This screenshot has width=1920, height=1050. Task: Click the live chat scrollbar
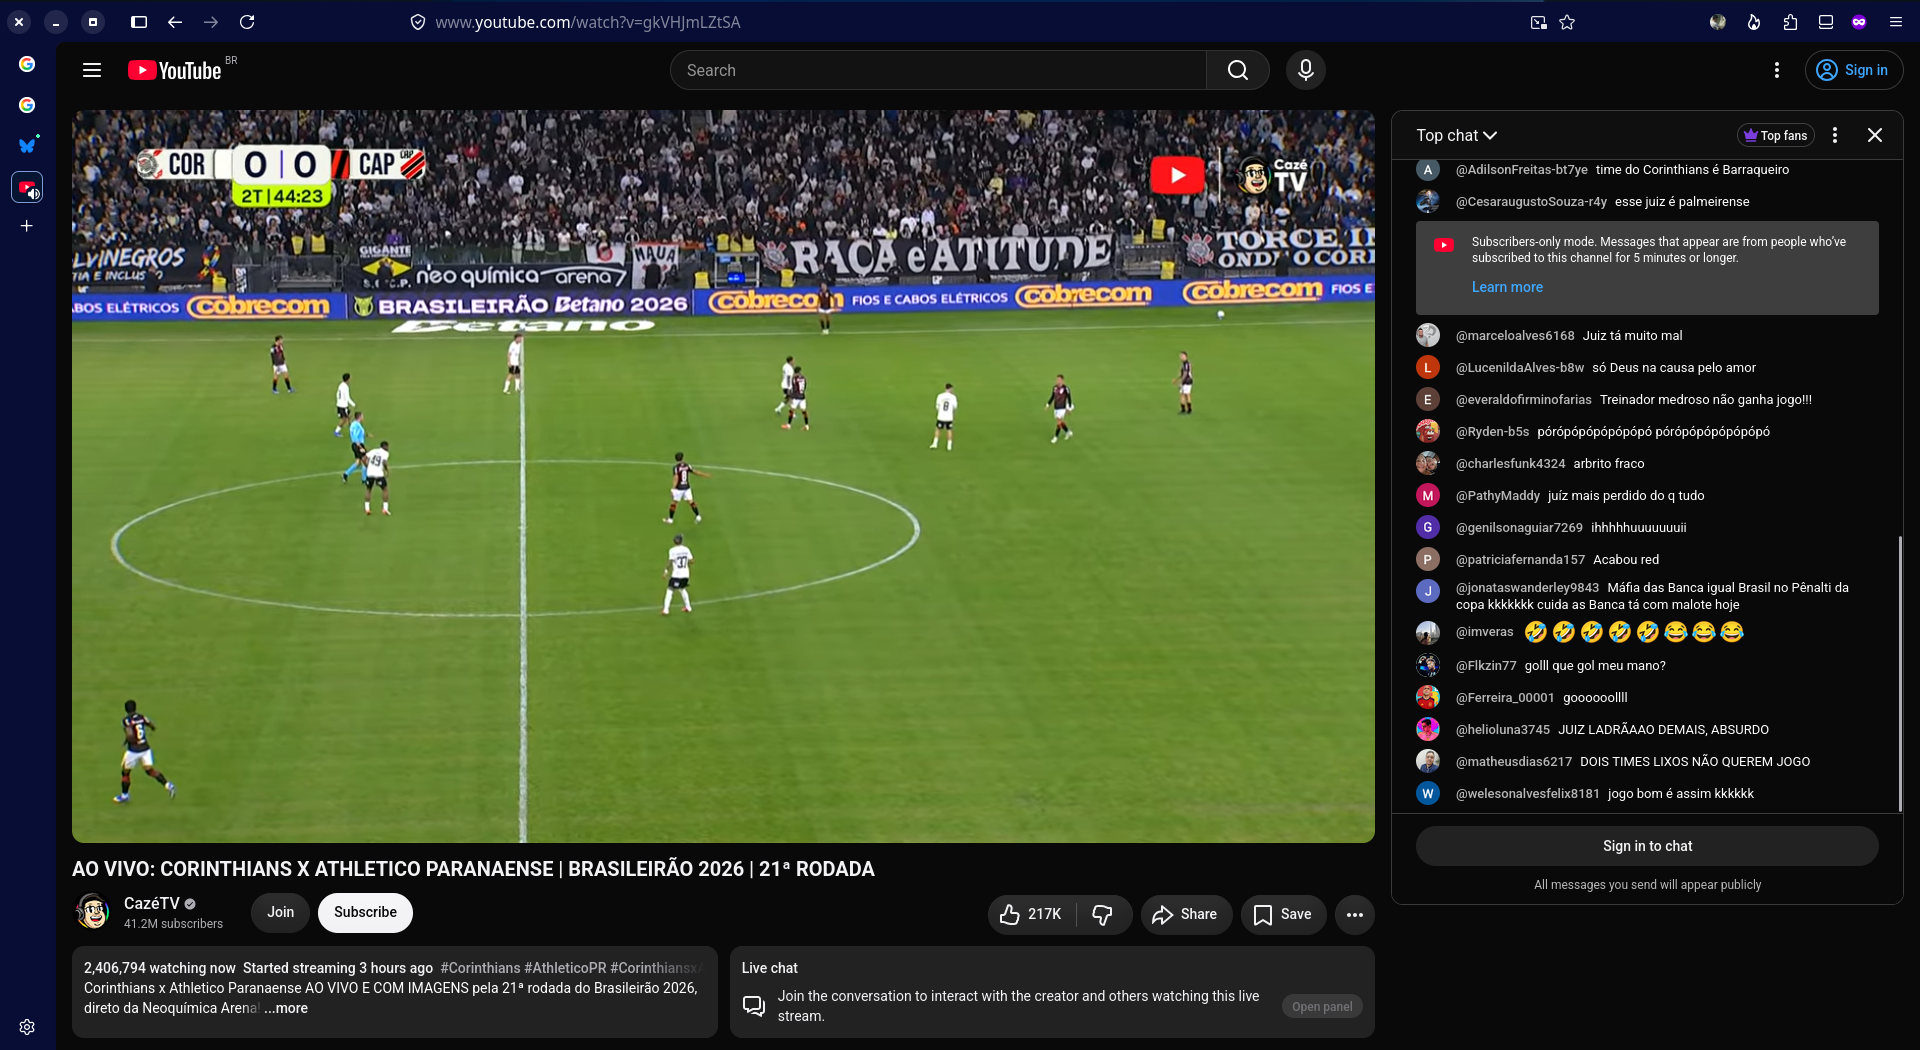click(x=1900, y=674)
